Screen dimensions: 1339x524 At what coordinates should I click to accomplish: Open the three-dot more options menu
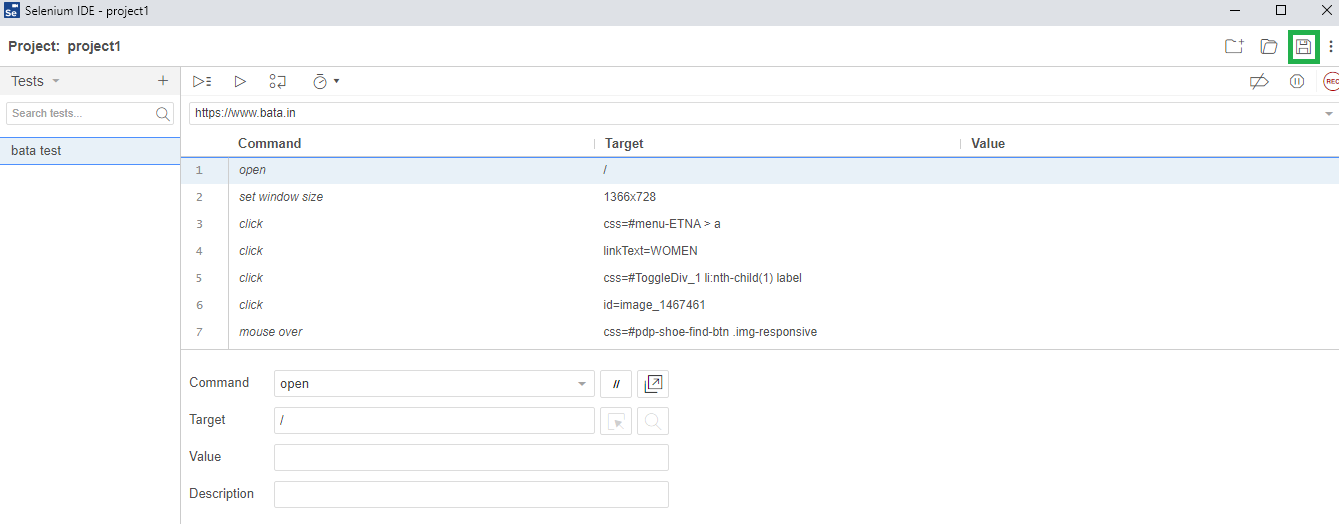tap(1330, 46)
